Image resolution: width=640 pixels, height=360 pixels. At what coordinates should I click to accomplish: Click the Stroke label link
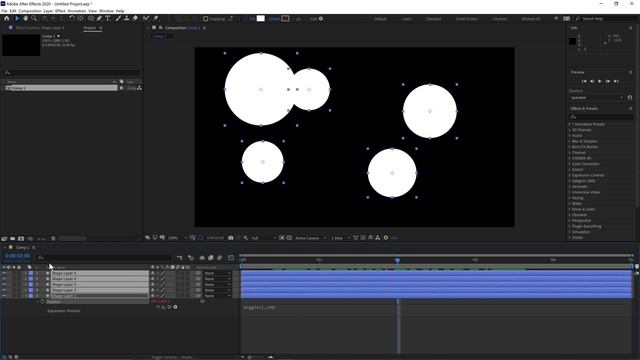(x=274, y=19)
